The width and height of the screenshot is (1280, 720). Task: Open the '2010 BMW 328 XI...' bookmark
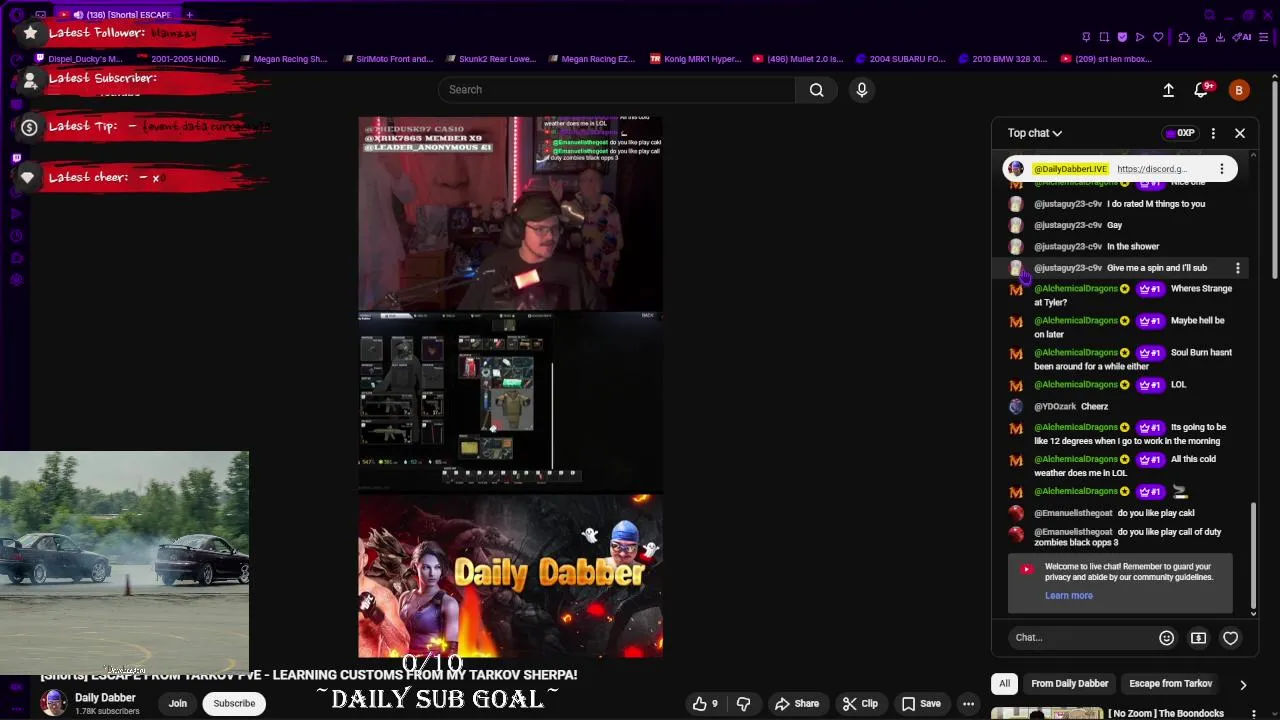[x=1003, y=59]
